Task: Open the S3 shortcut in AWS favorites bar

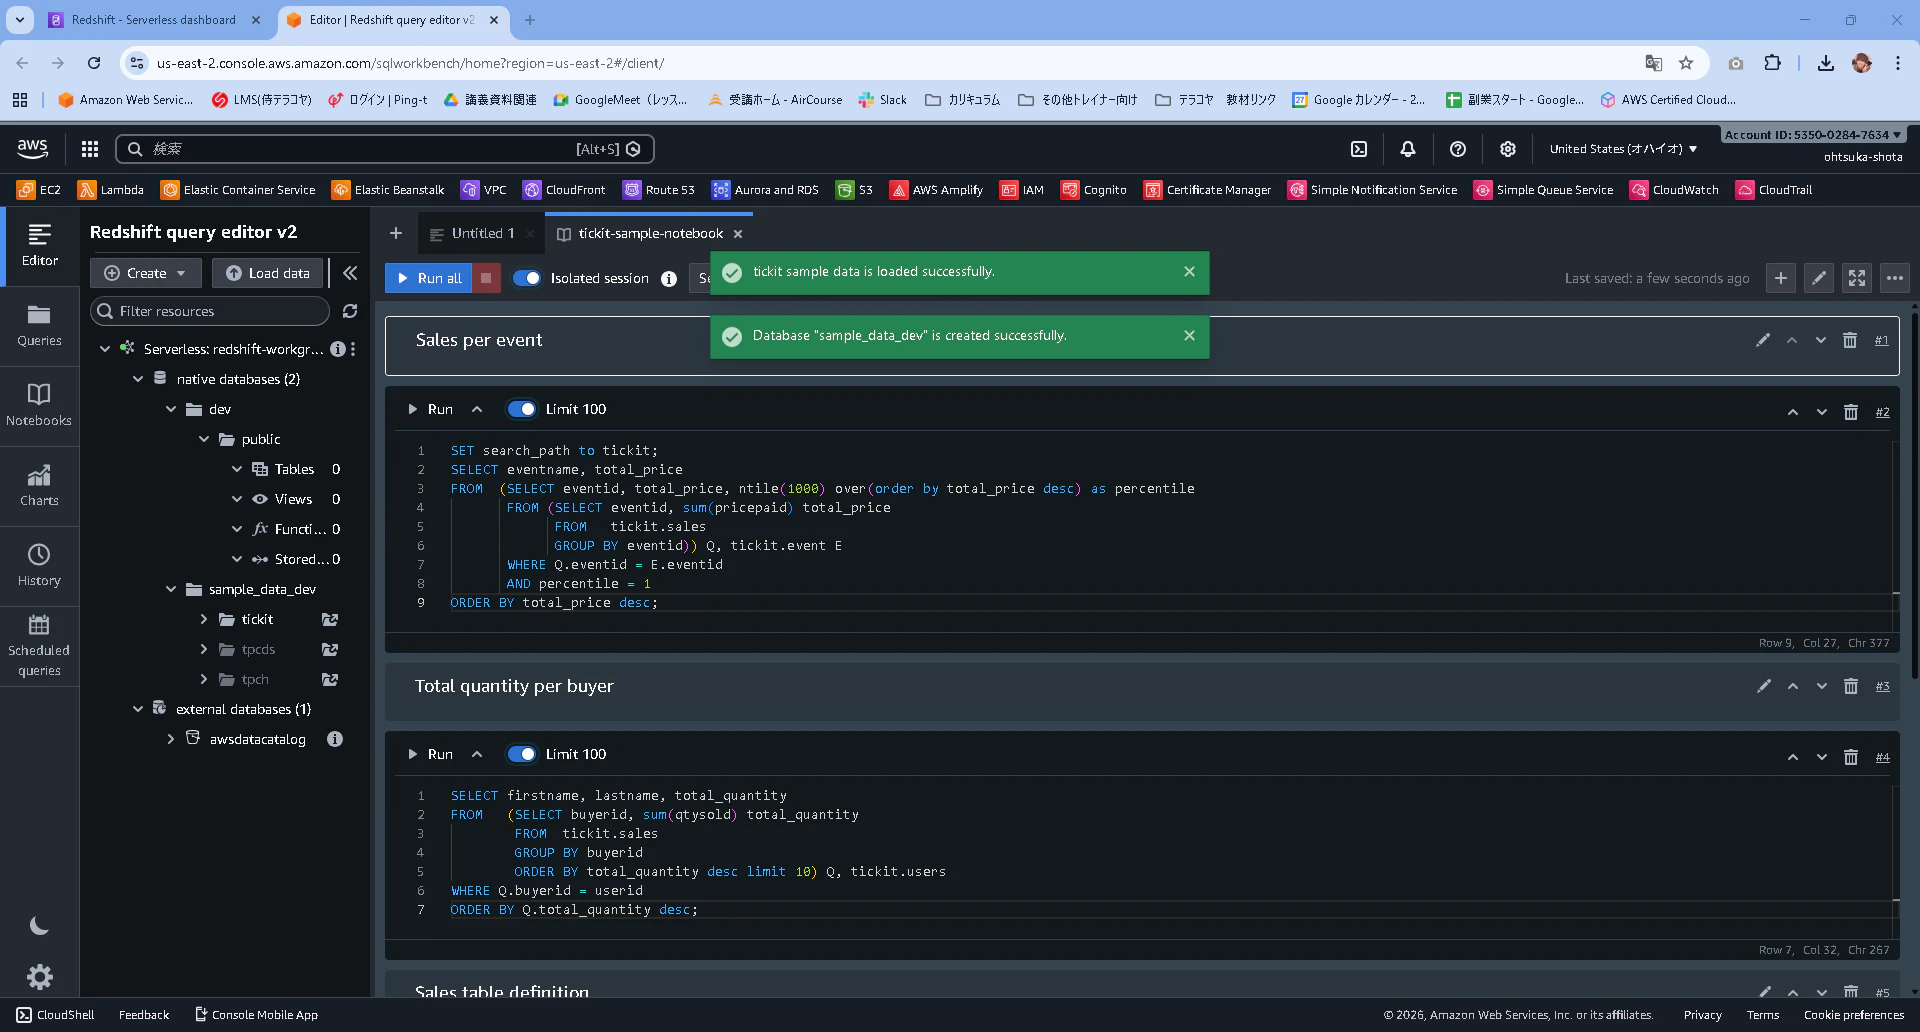Action: coord(855,190)
